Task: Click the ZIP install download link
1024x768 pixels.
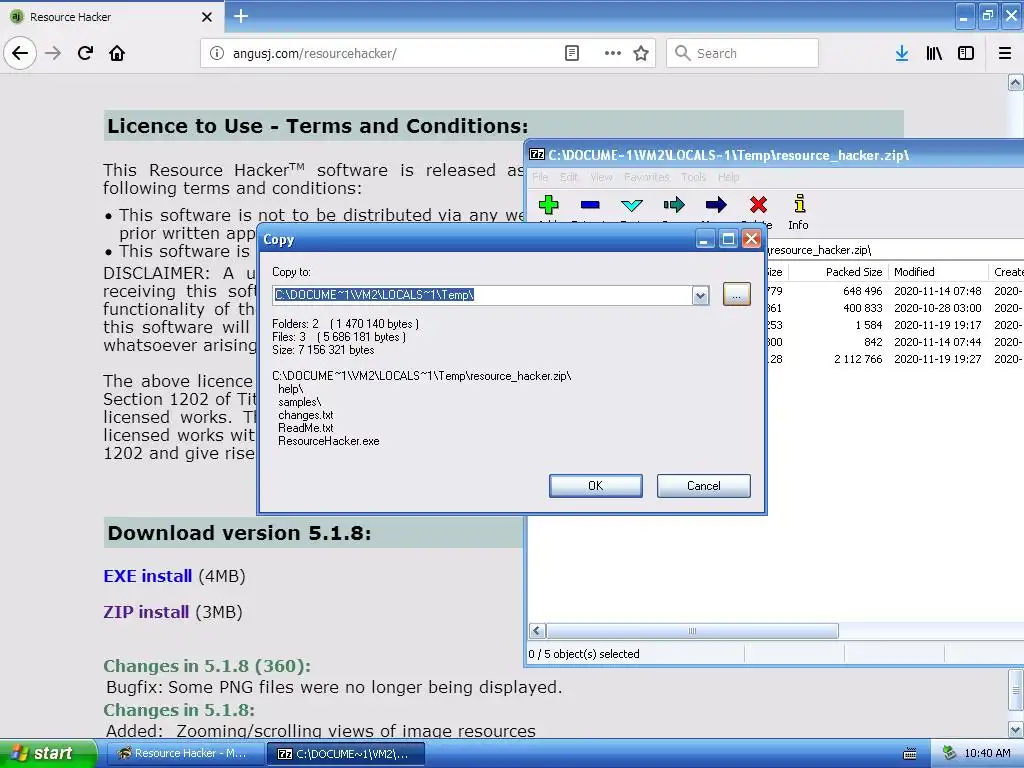Action: tap(146, 612)
